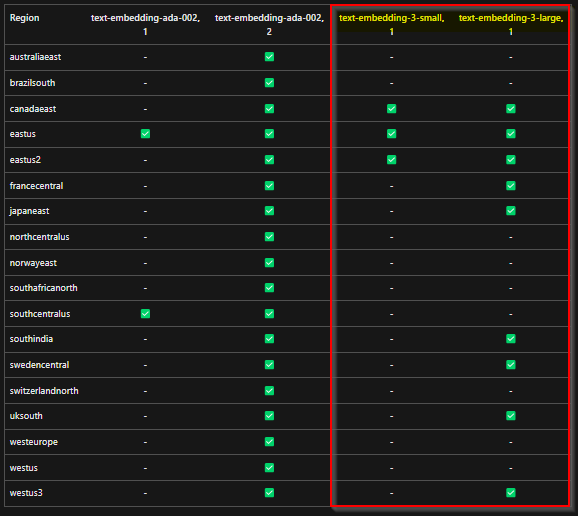This screenshot has width=578, height=516.
Task: Select the switzerlandnorth region row label
Action: [44, 391]
